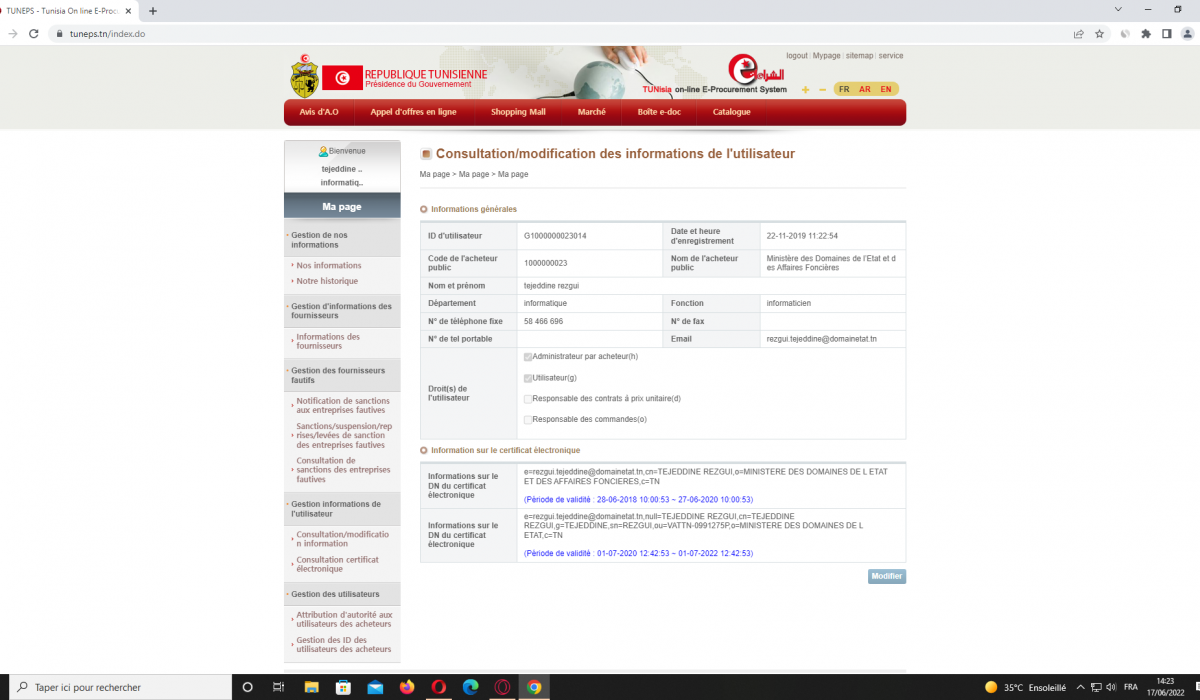Open Informations des fournisseurs link
The image size is (1200, 700).
pos(328,342)
